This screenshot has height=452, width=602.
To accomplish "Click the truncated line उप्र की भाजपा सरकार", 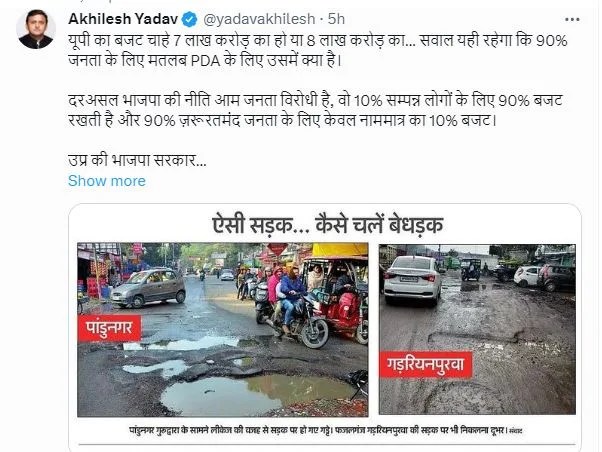I will (137, 160).
